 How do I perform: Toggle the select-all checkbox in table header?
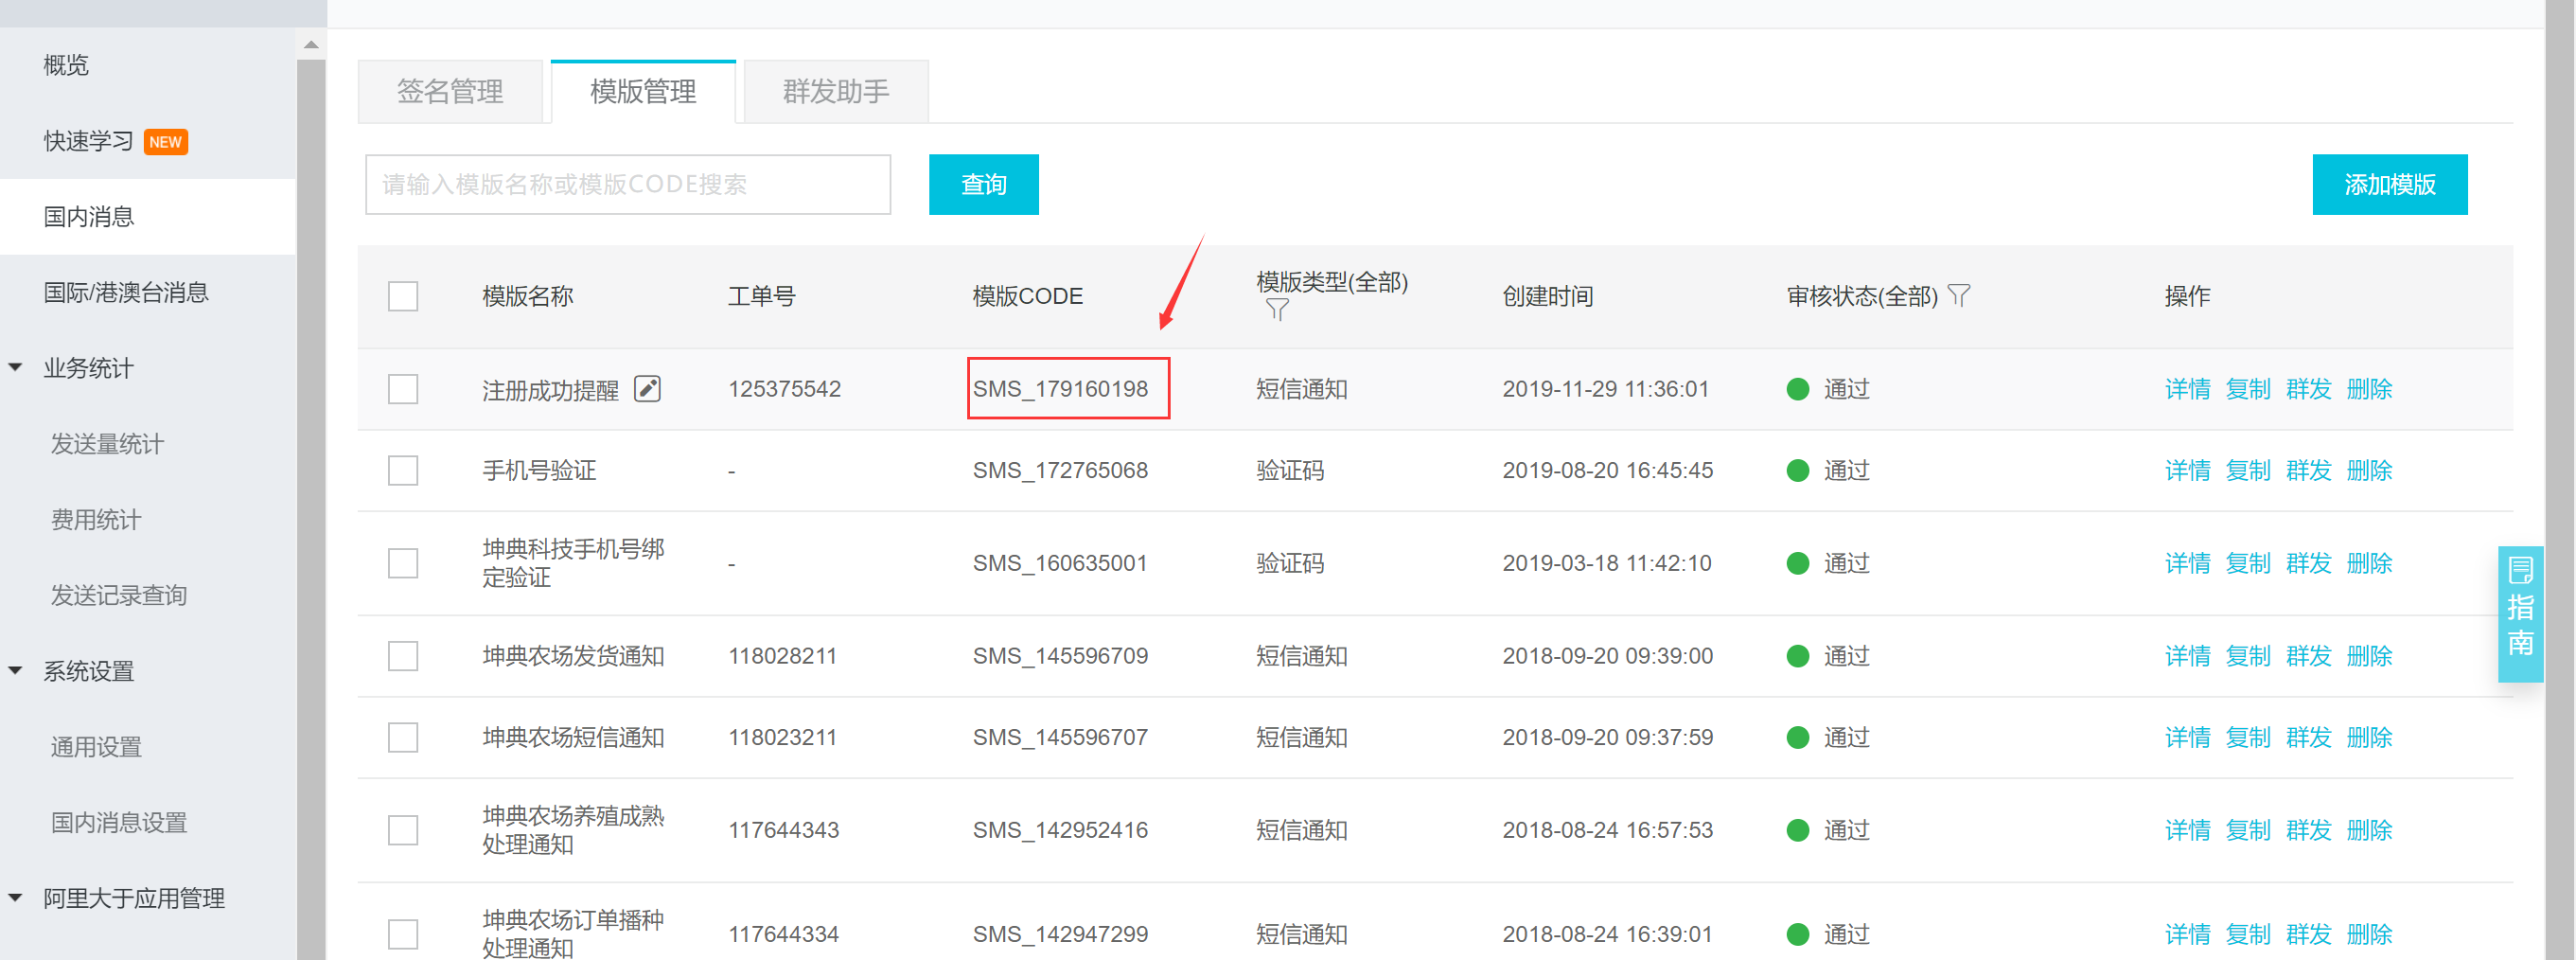point(403,296)
